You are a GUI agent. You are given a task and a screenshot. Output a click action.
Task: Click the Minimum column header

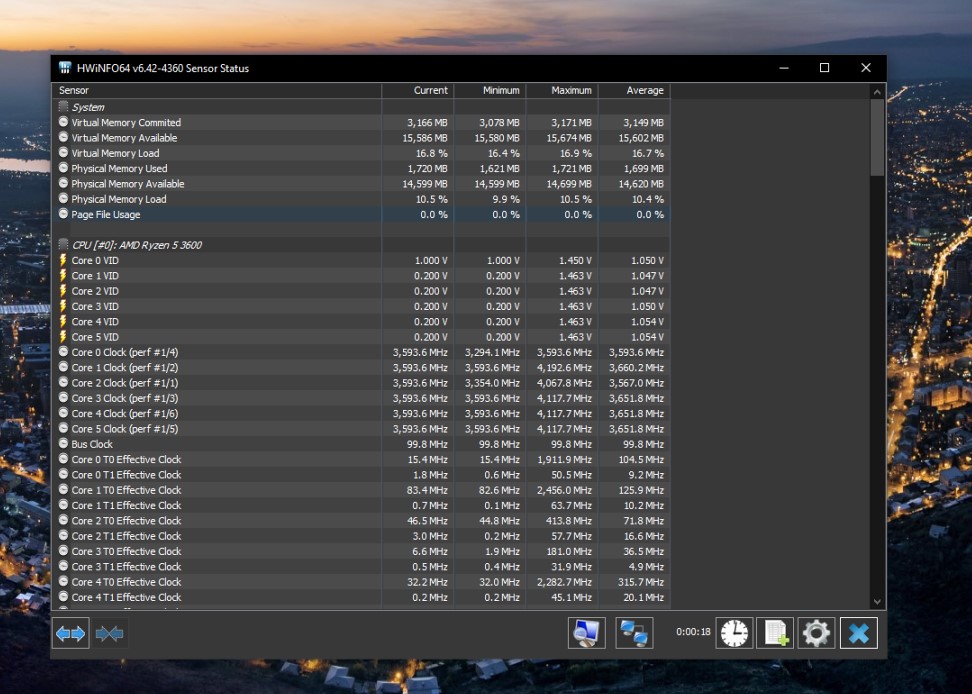point(490,90)
